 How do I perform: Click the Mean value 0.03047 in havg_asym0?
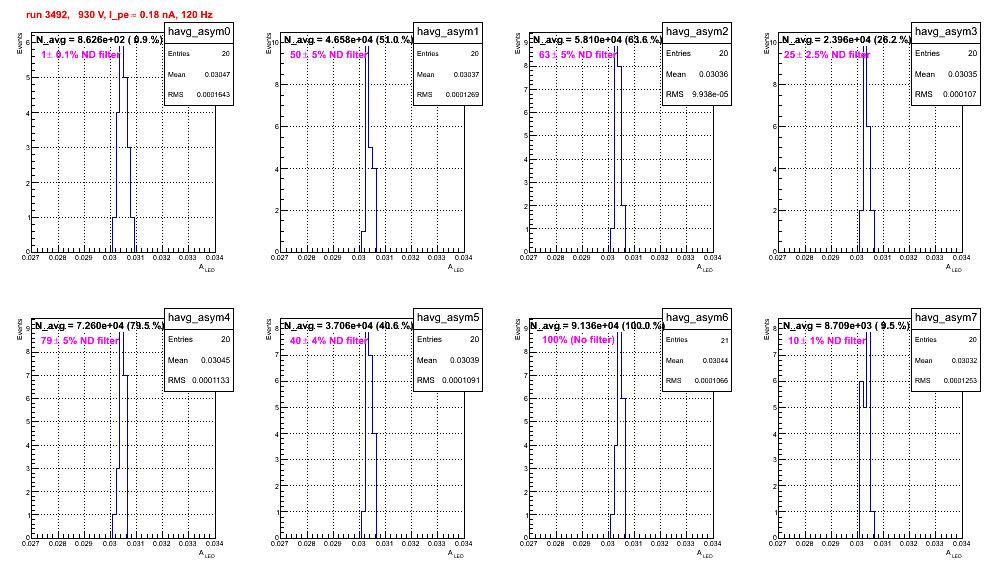pos(217,74)
